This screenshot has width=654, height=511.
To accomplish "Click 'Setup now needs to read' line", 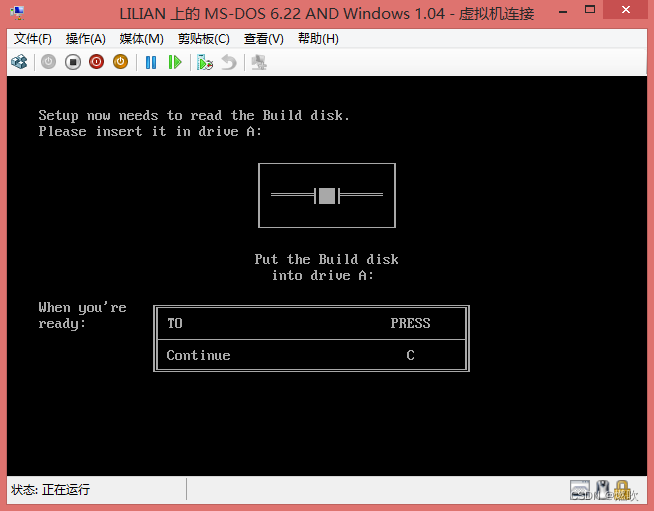I will [x=194, y=116].
